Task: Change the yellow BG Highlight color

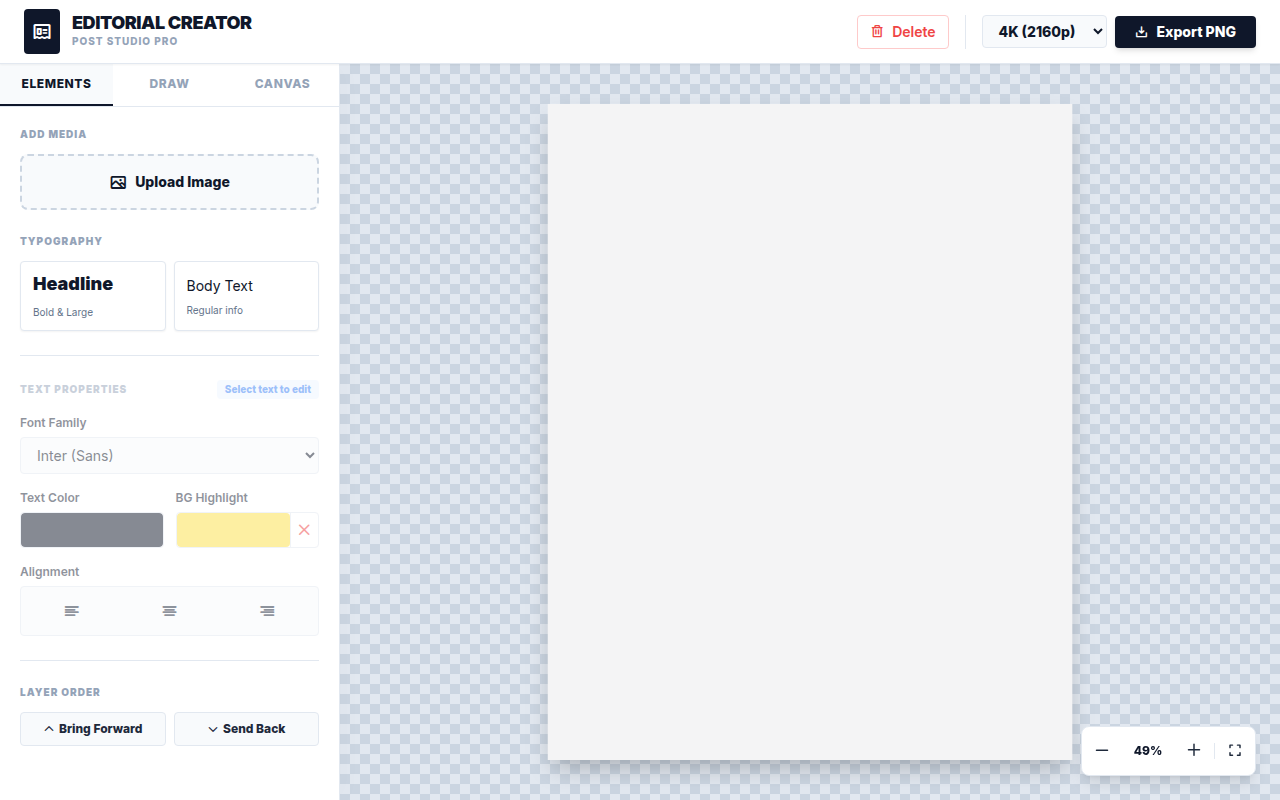Action: pyautogui.click(x=233, y=530)
